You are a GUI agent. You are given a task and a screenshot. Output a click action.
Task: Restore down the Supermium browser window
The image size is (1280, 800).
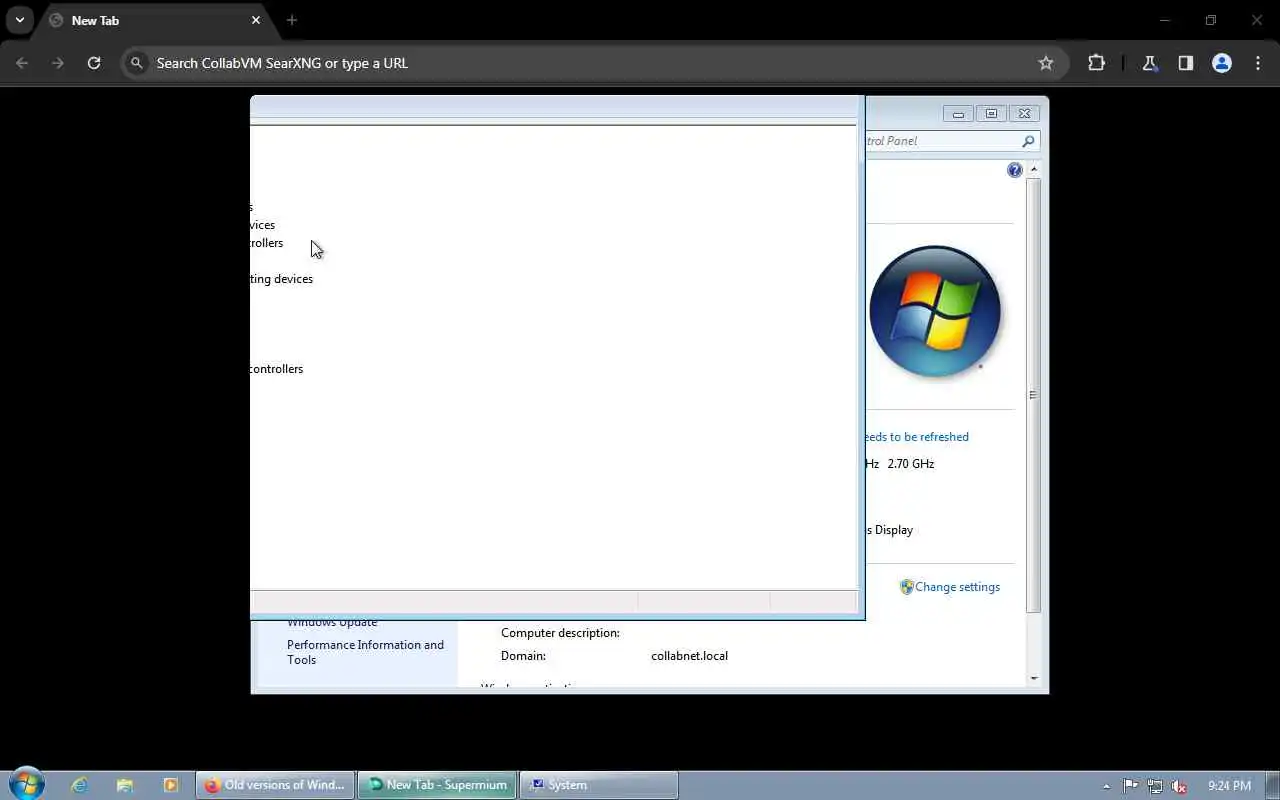[1211, 20]
